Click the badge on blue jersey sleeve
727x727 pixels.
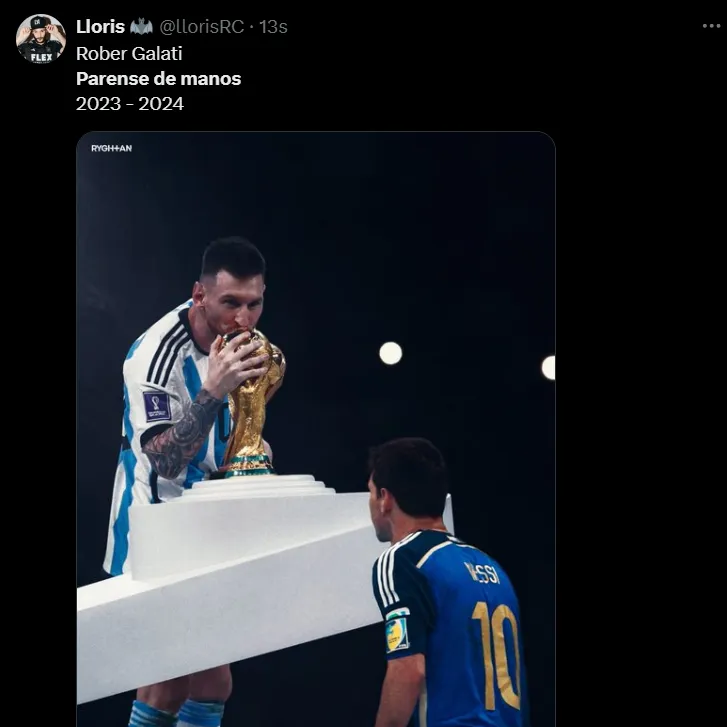point(397,631)
